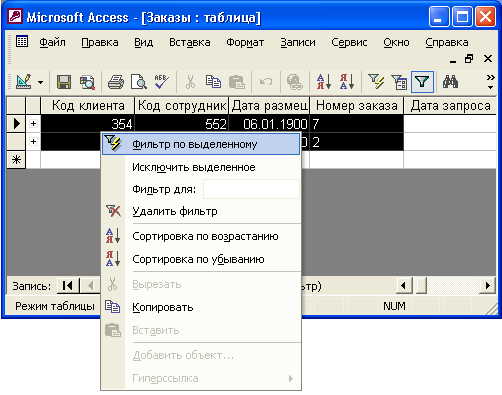
Task: Click the cell with value 552
Action: 182,124
